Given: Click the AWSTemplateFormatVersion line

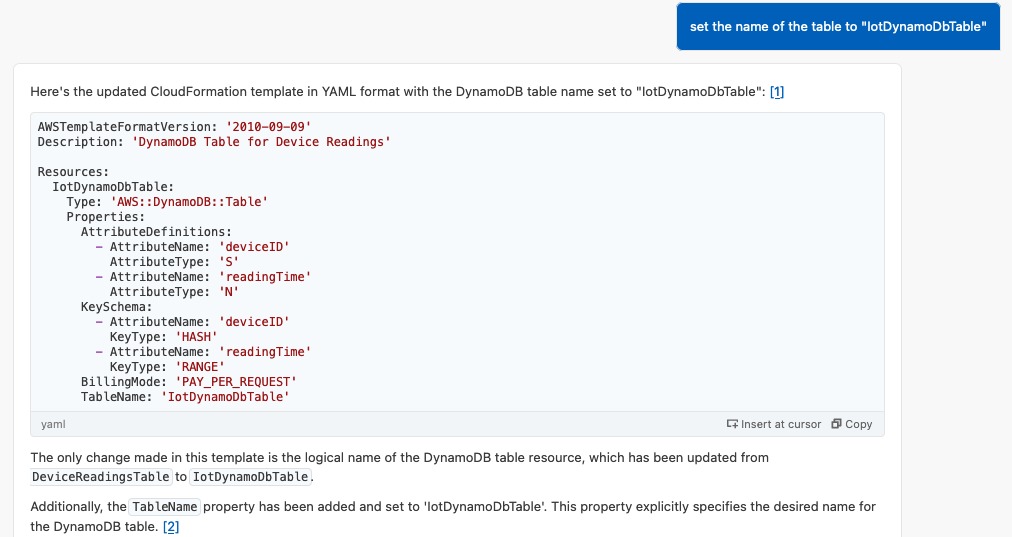Looking at the screenshot, I should 174,127.
